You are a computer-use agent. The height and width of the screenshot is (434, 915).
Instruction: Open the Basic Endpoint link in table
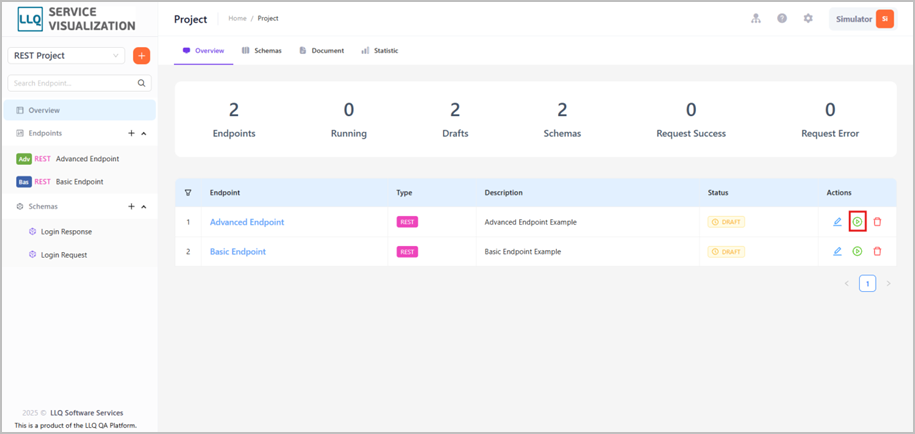pos(238,251)
